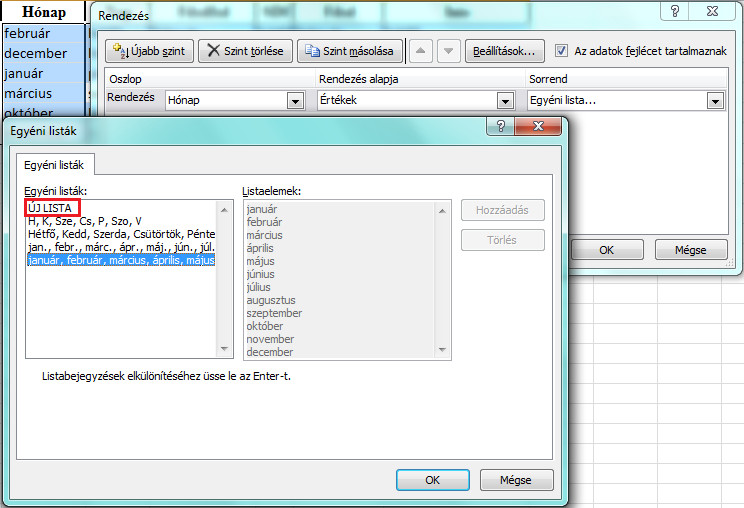Open the Beállítások... options
This screenshot has width=744, height=508.
[504, 51]
